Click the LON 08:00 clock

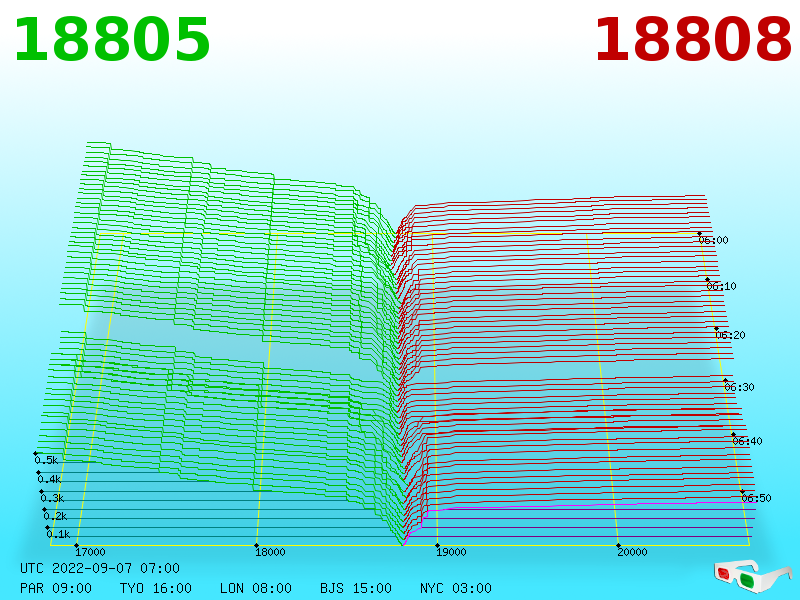coord(256,588)
